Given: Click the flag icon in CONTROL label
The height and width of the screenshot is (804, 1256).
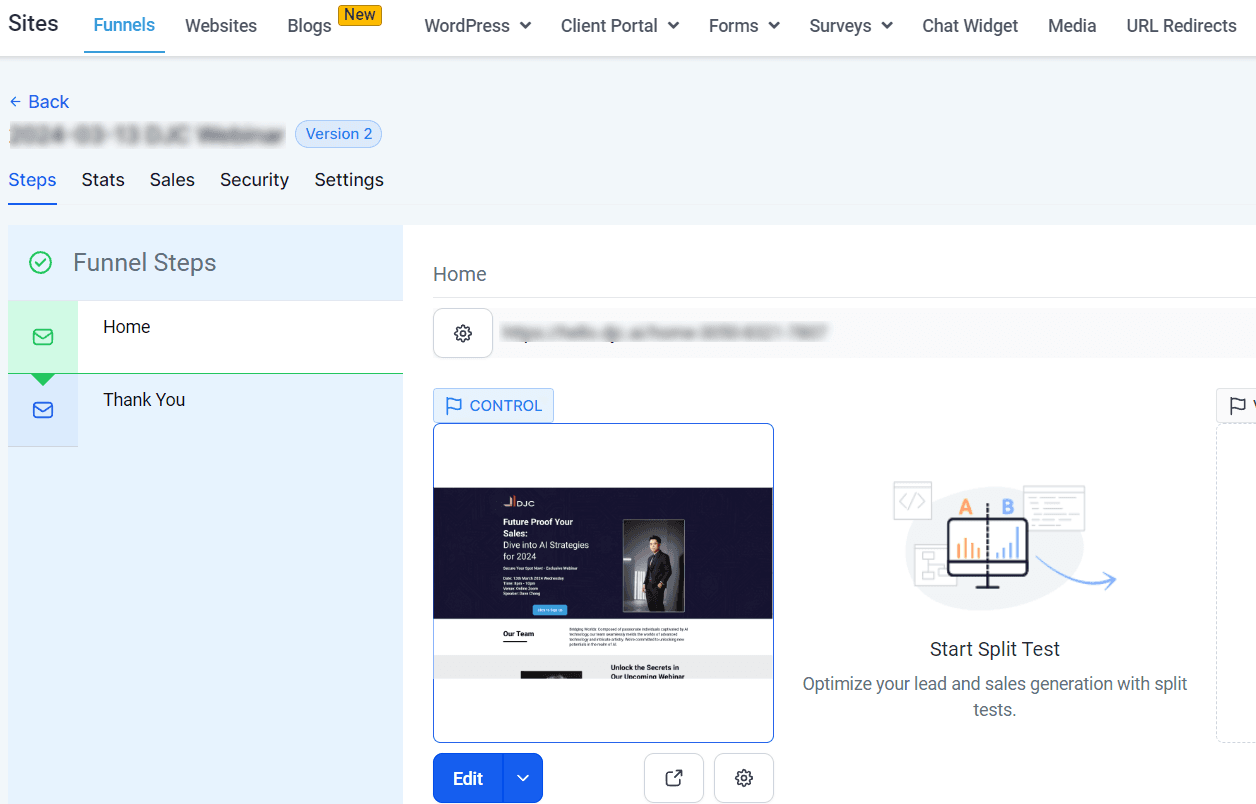Looking at the screenshot, I should (454, 405).
